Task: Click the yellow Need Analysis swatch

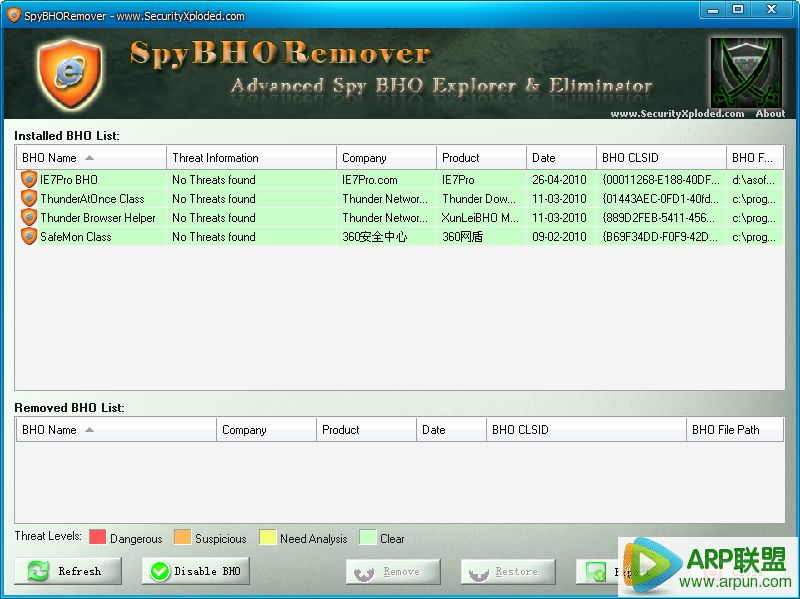Action: (x=267, y=537)
